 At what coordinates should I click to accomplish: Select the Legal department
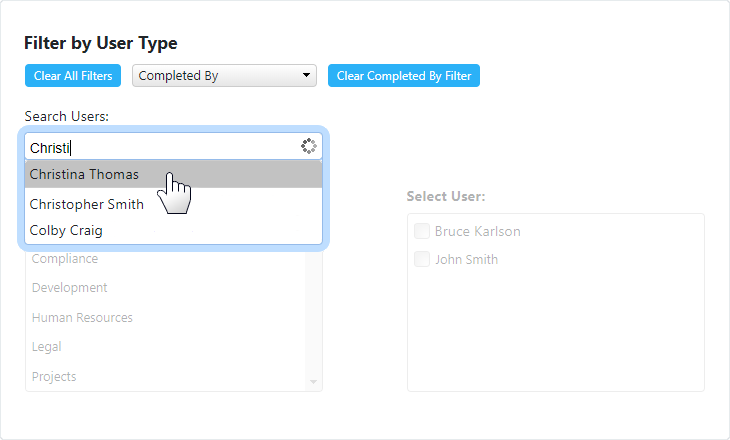tap(47, 347)
